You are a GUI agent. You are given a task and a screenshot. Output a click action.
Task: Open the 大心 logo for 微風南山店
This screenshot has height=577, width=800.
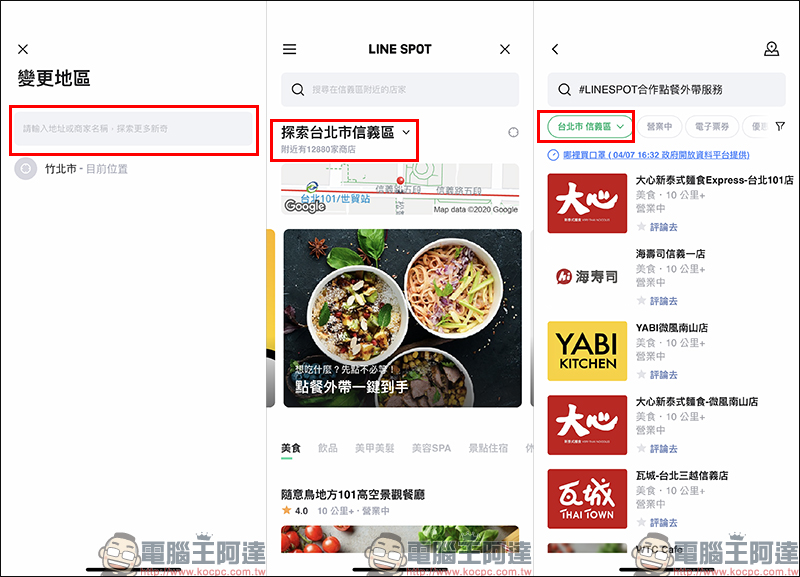587,425
